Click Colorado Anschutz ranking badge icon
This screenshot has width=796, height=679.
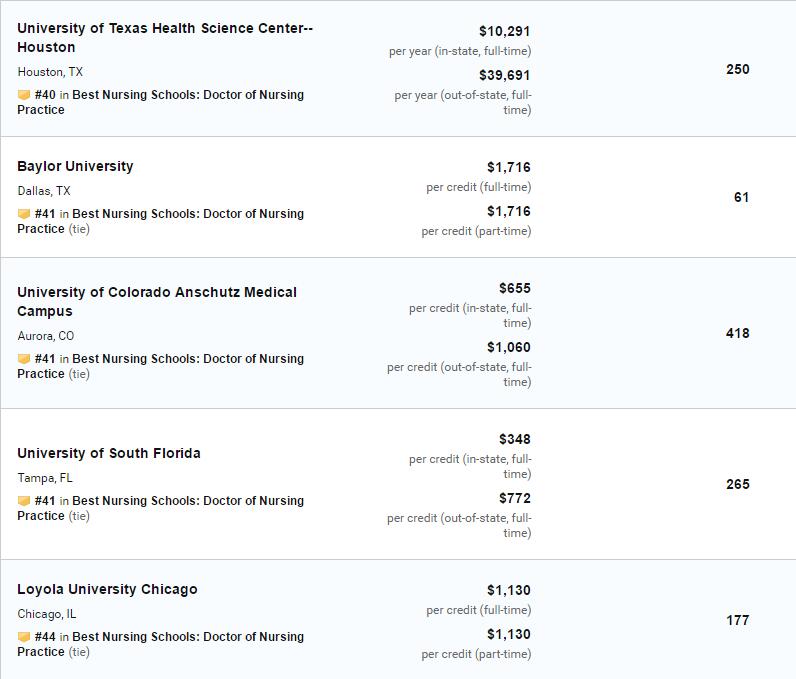click(x=24, y=359)
